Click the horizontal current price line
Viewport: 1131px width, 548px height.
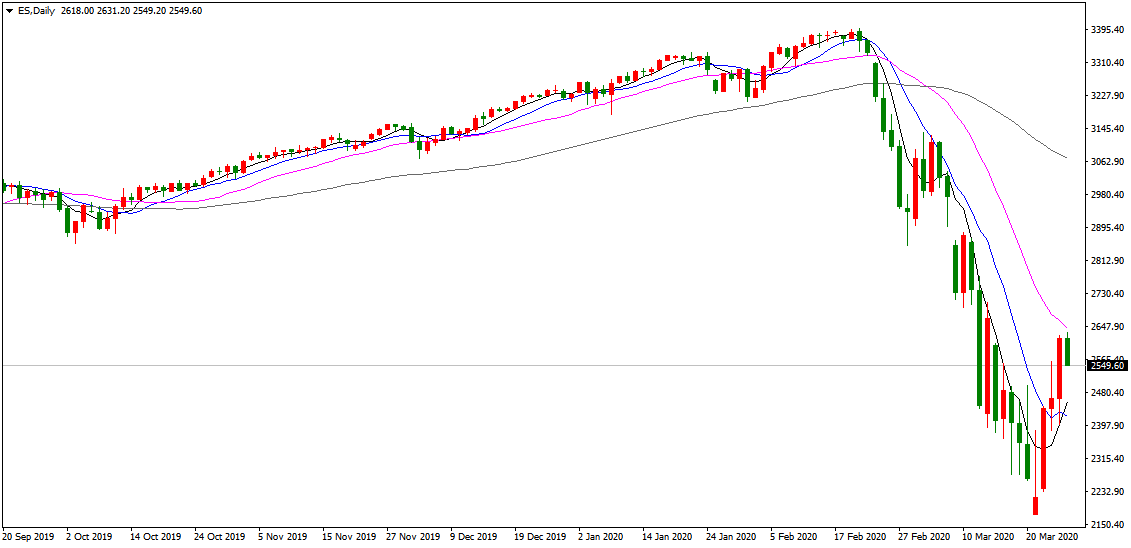[500, 366]
